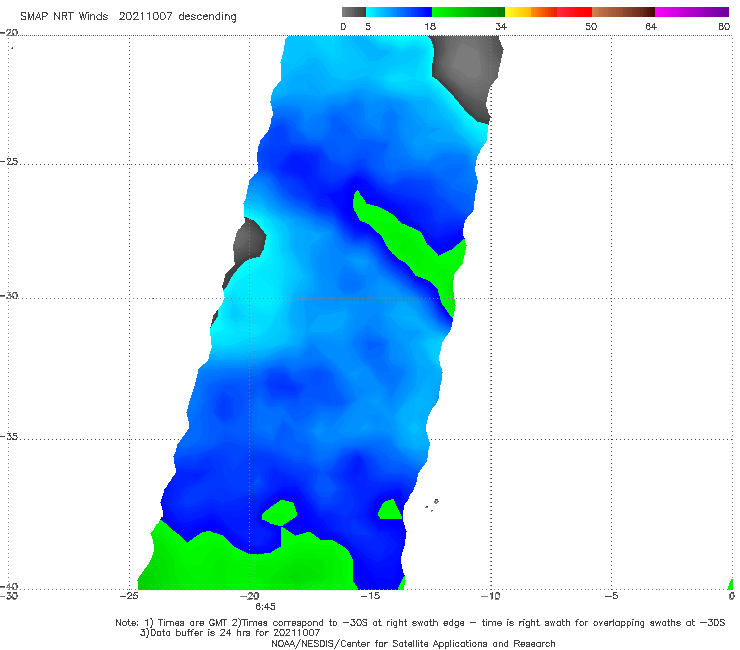Click the NOAA/NESDIS credit line
This screenshot has width=740, height=650.
click(413, 644)
